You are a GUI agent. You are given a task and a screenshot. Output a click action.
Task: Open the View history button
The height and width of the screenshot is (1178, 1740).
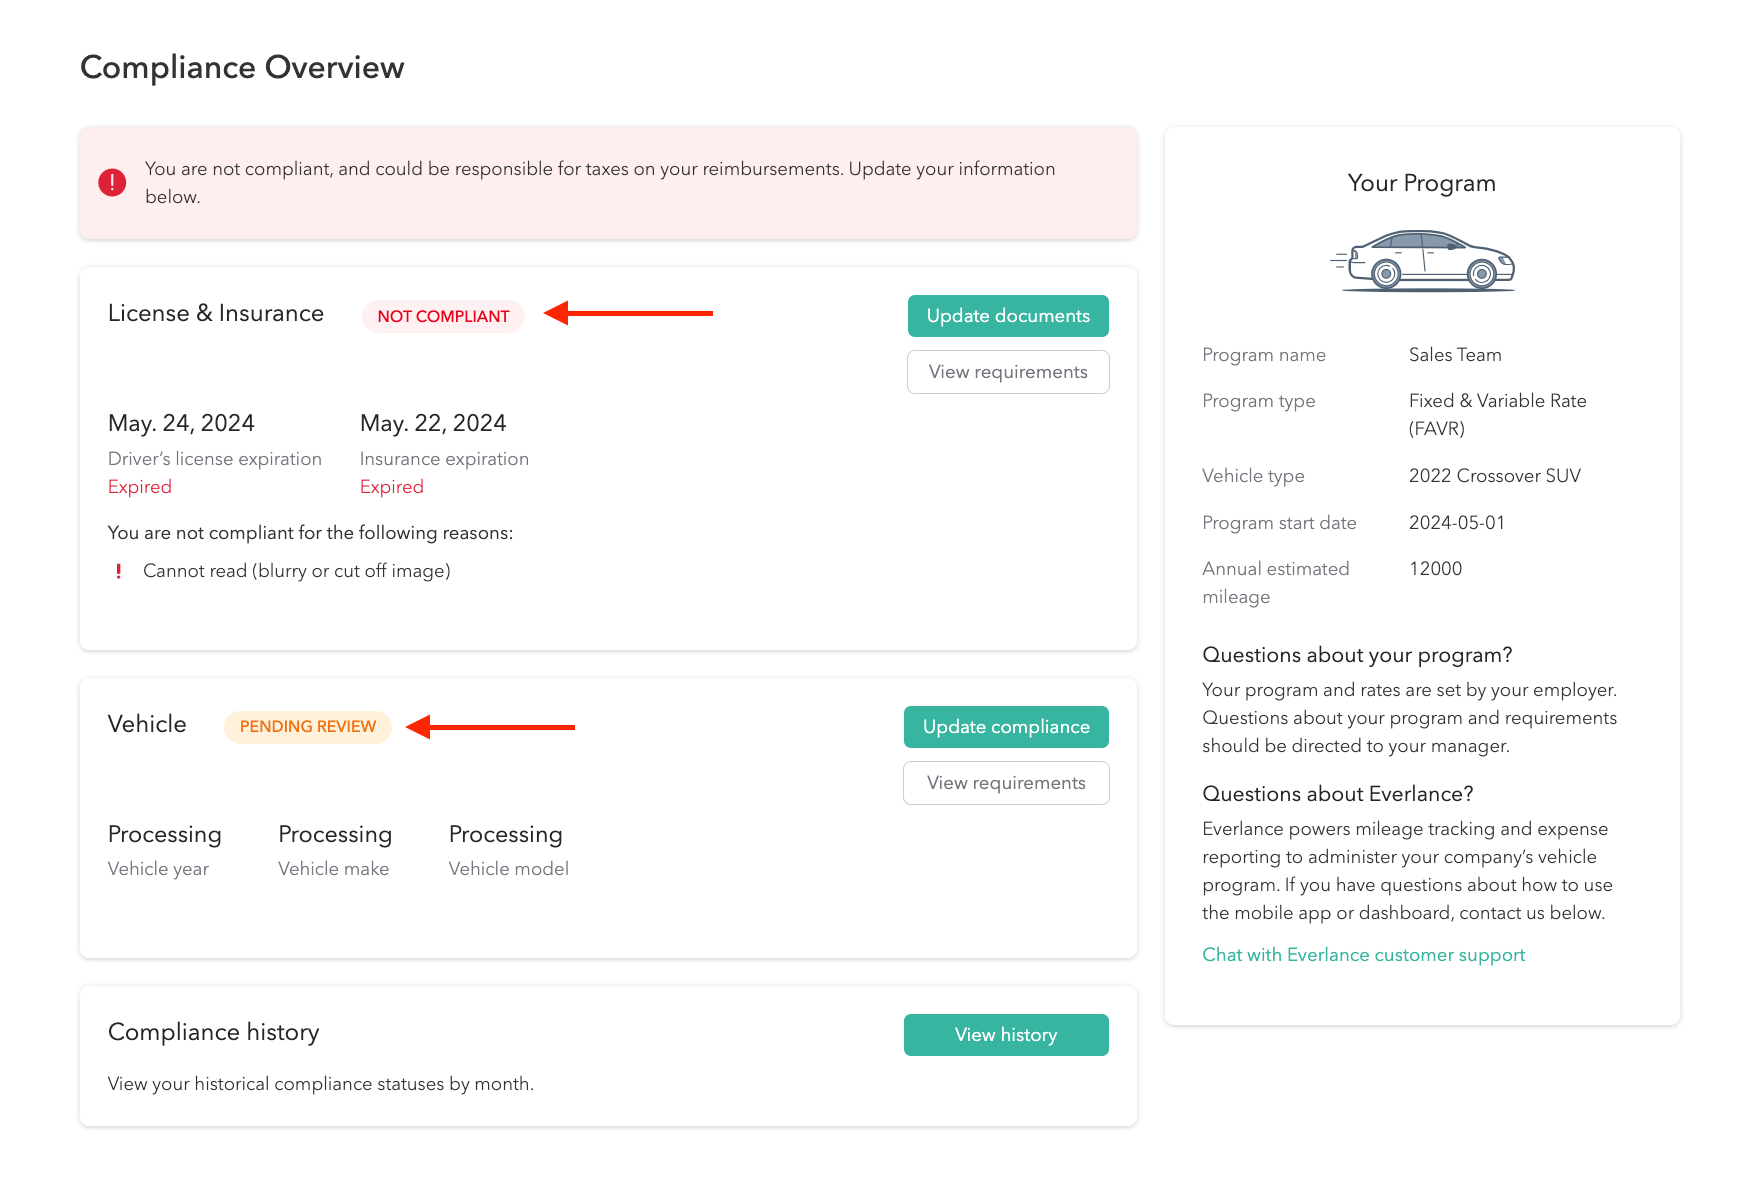pyautogui.click(x=1005, y=1035)
